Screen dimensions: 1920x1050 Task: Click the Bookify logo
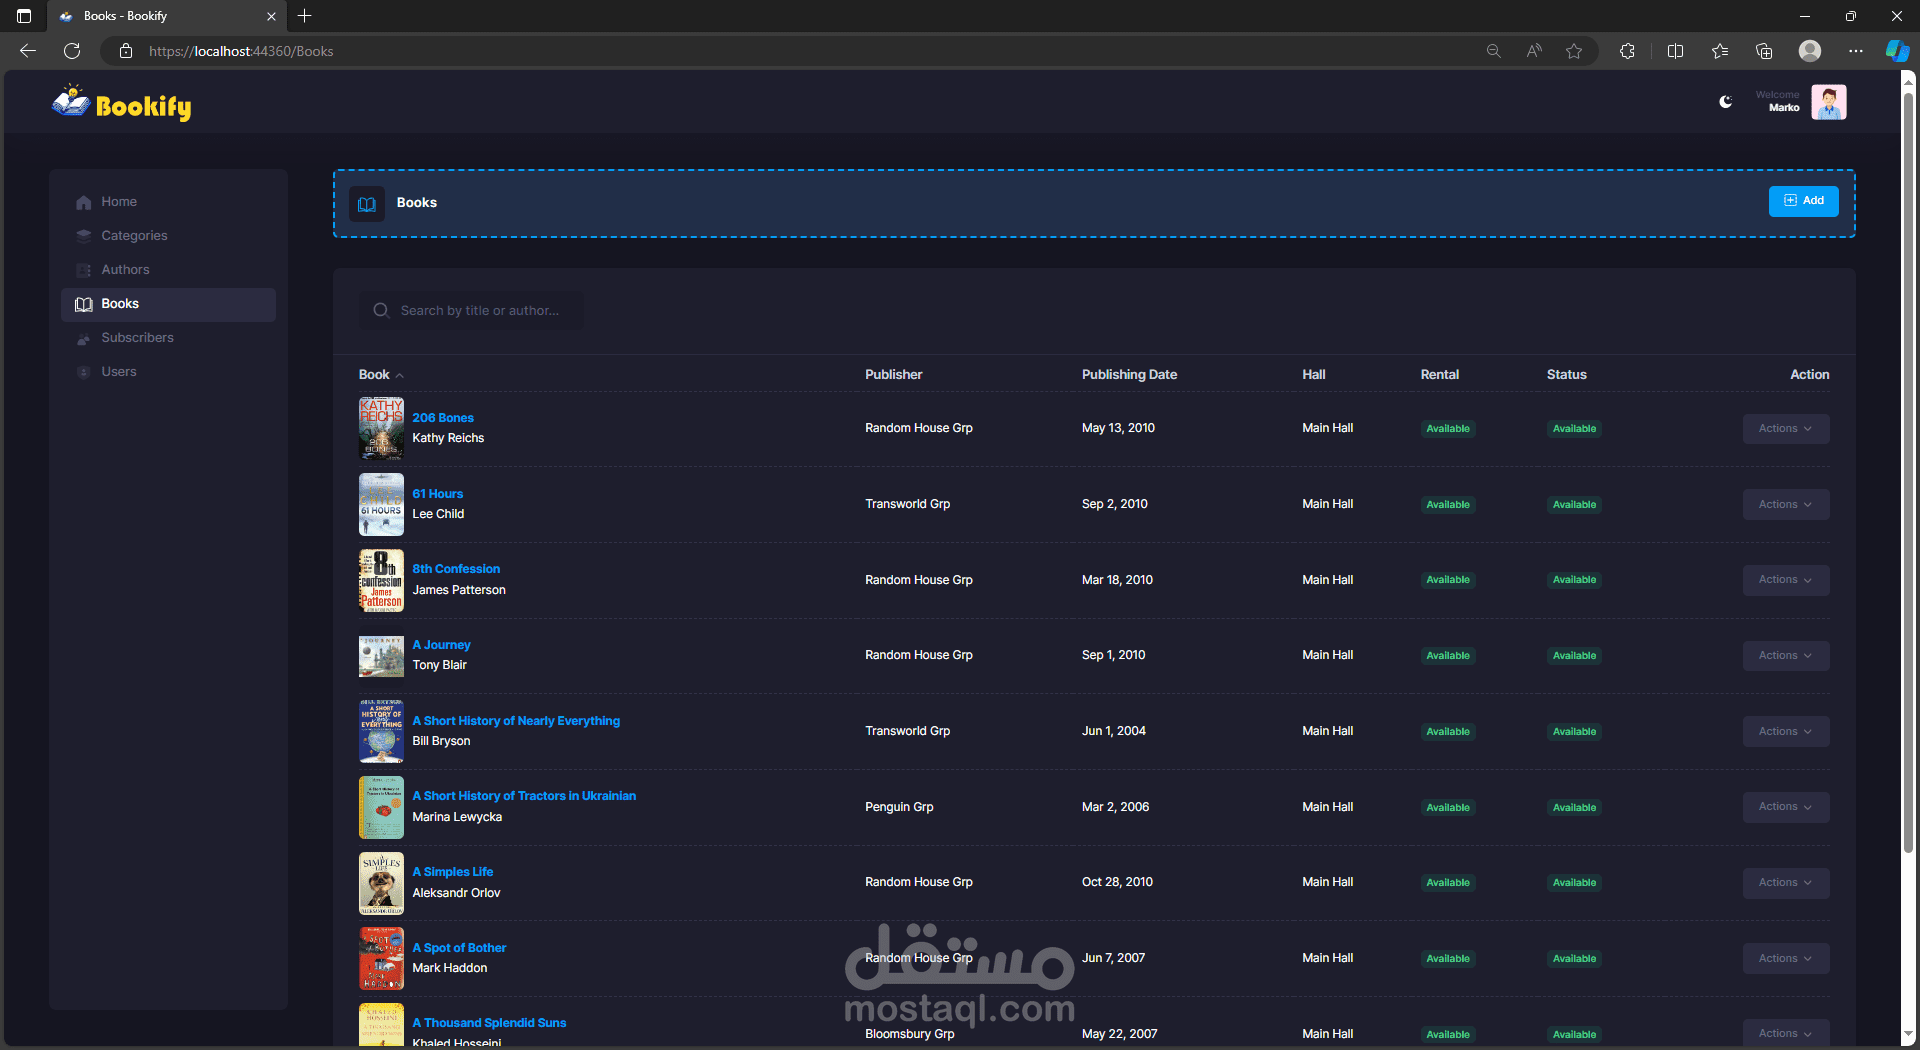coord(121,103)
